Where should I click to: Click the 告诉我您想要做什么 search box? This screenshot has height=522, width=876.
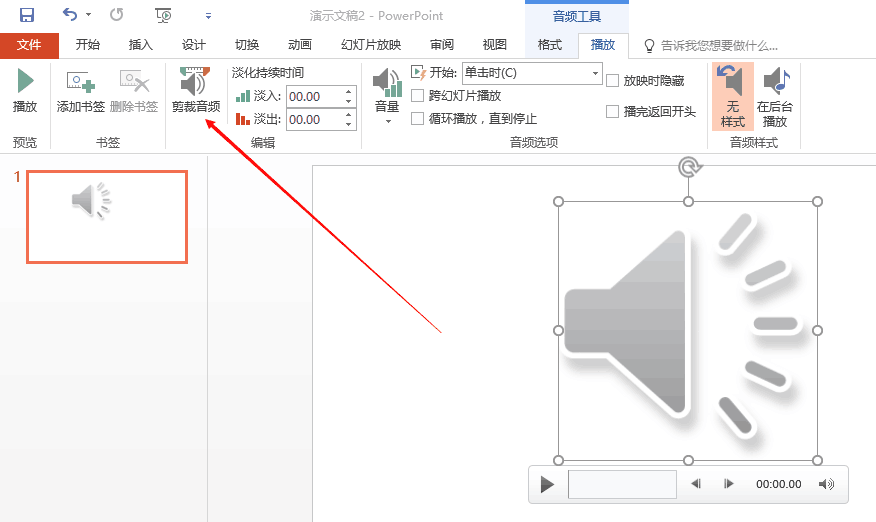(x=719, y=46)
